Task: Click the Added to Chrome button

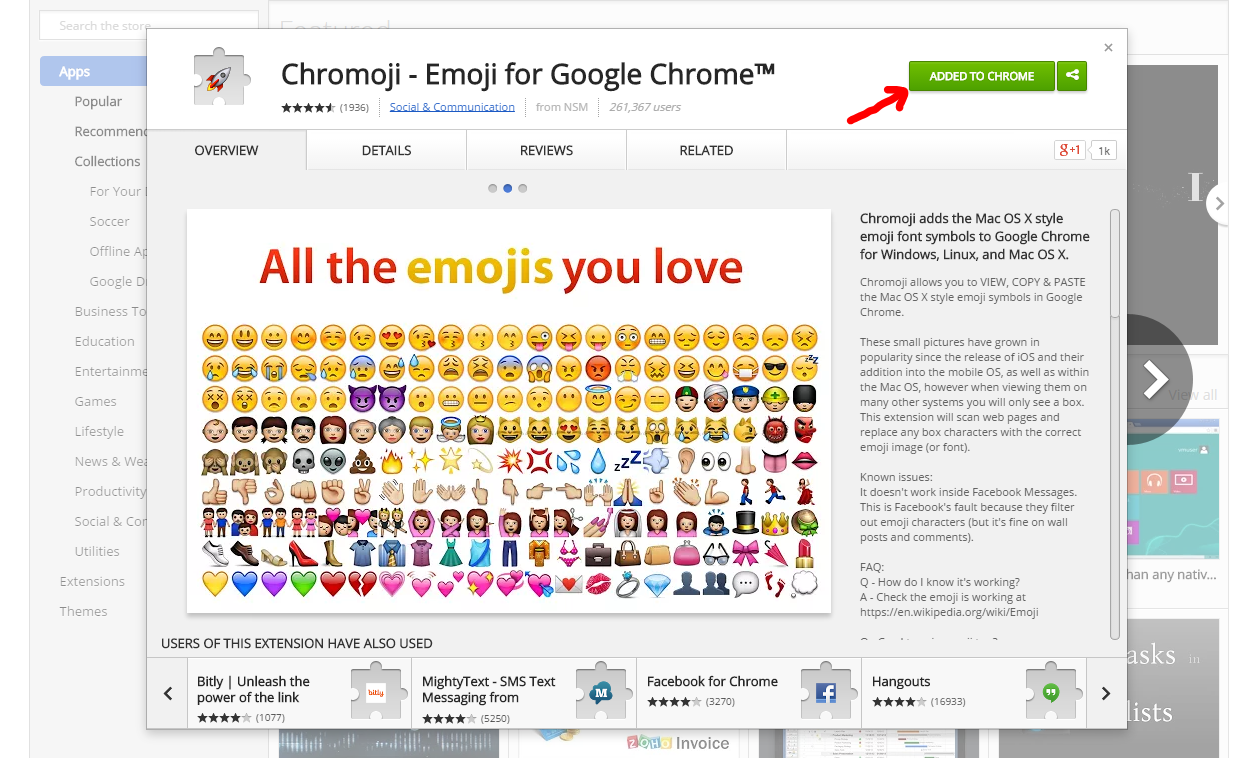Action: click(x=982, y=76)
